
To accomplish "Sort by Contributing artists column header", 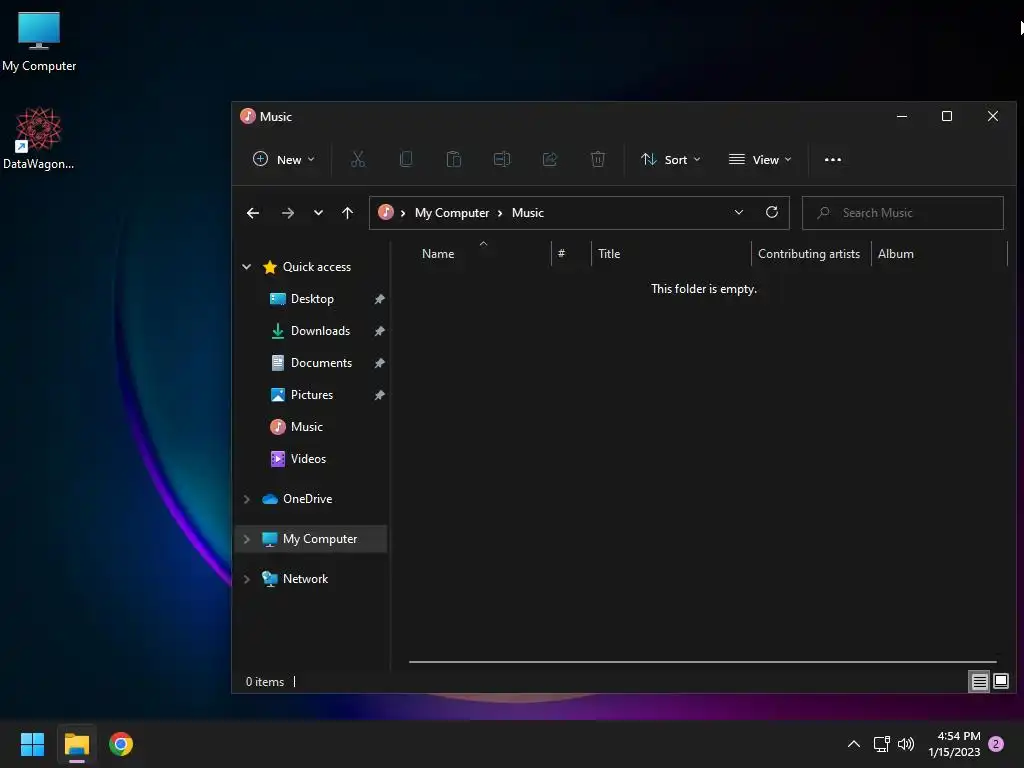I will tap(811, 254).
